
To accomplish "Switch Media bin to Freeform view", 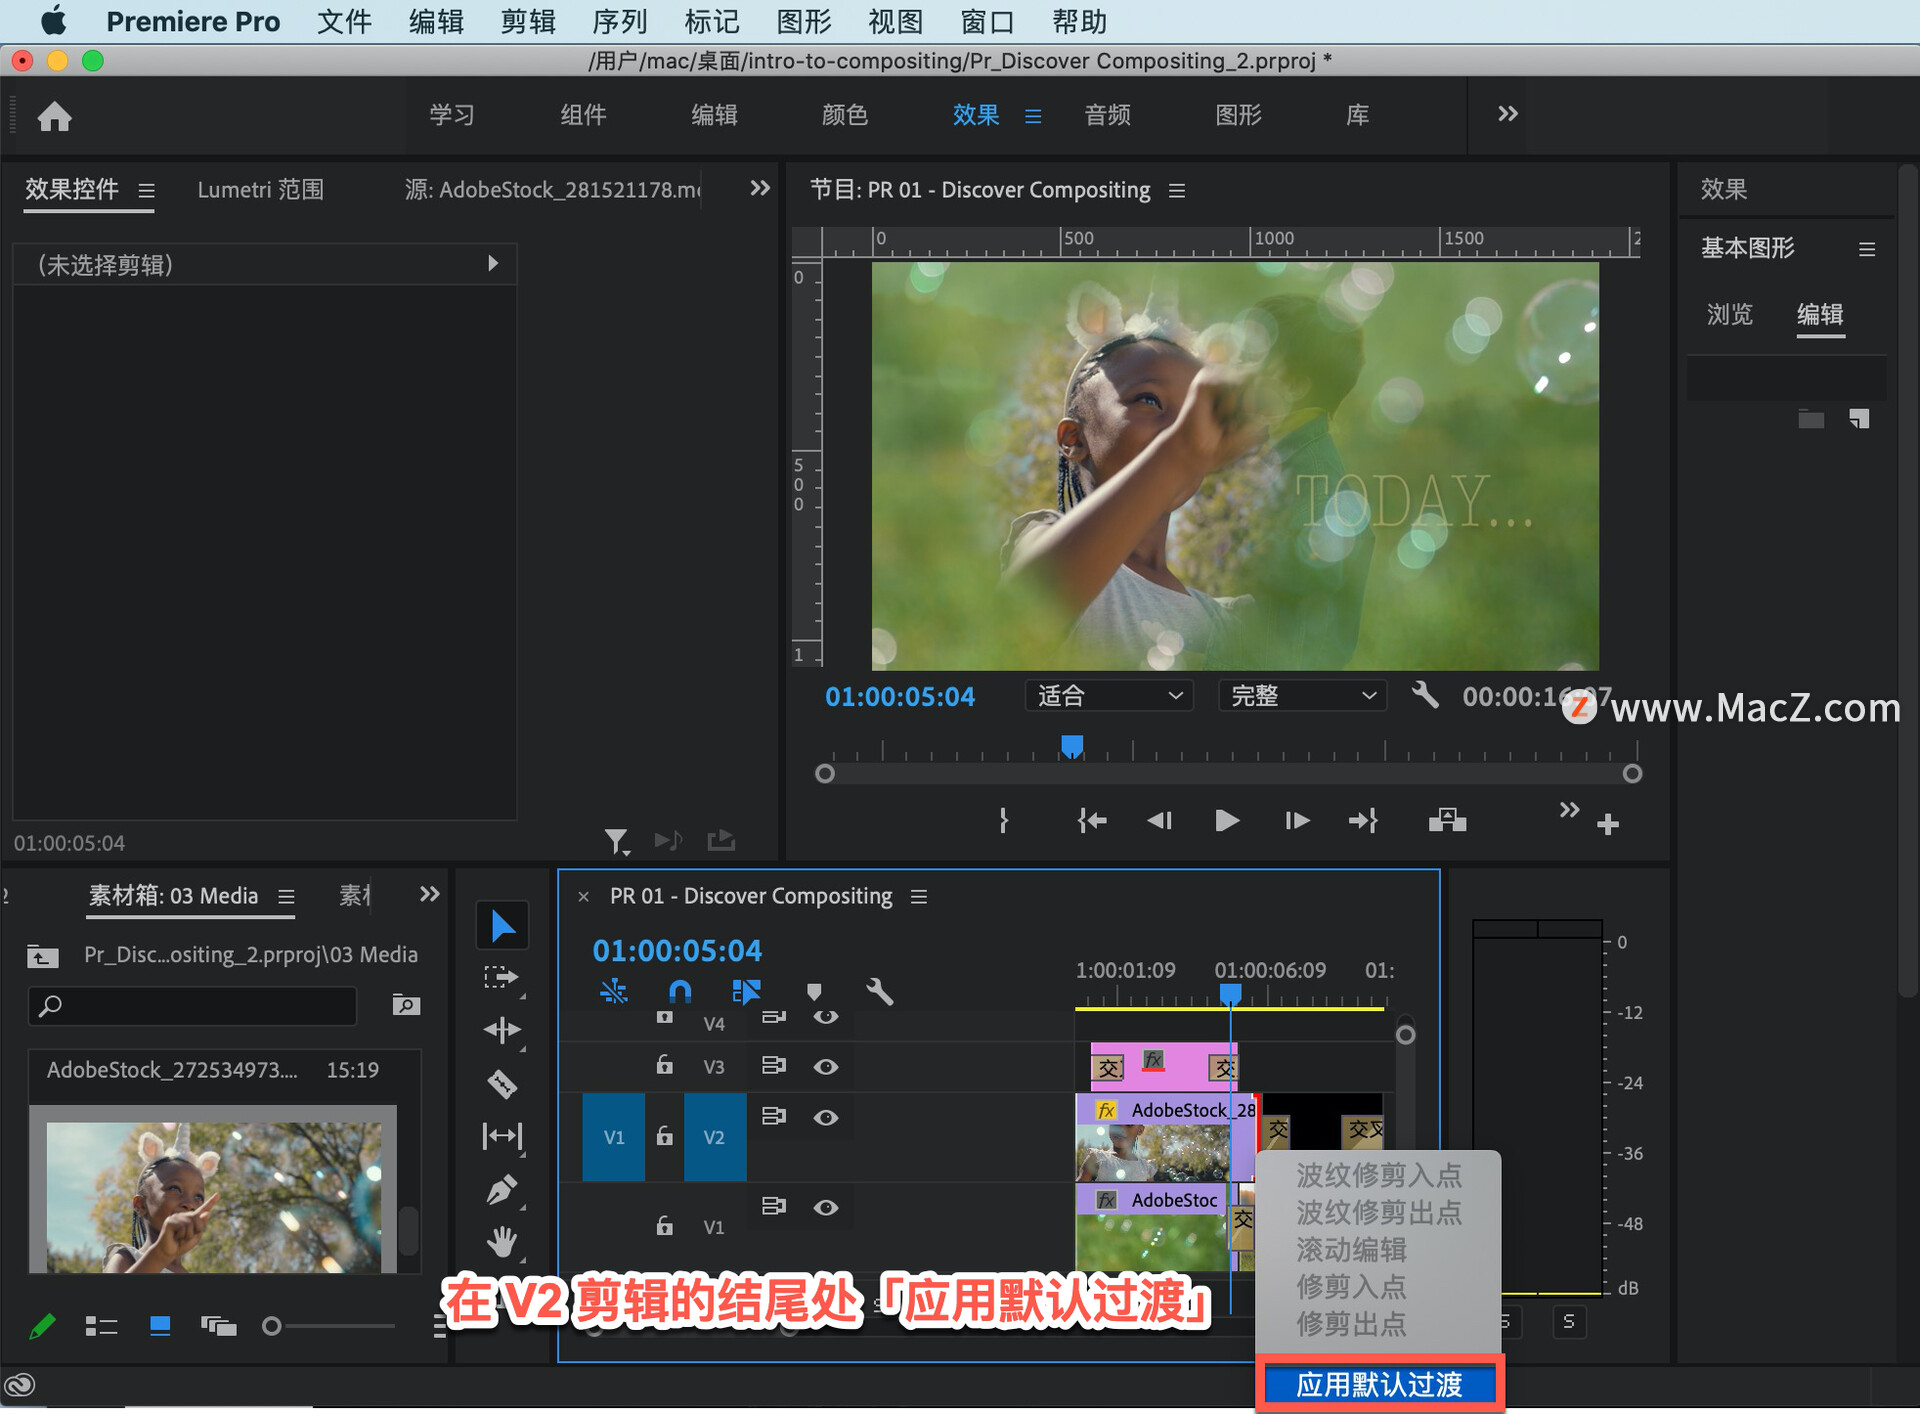I will (x=218, y=1326).
